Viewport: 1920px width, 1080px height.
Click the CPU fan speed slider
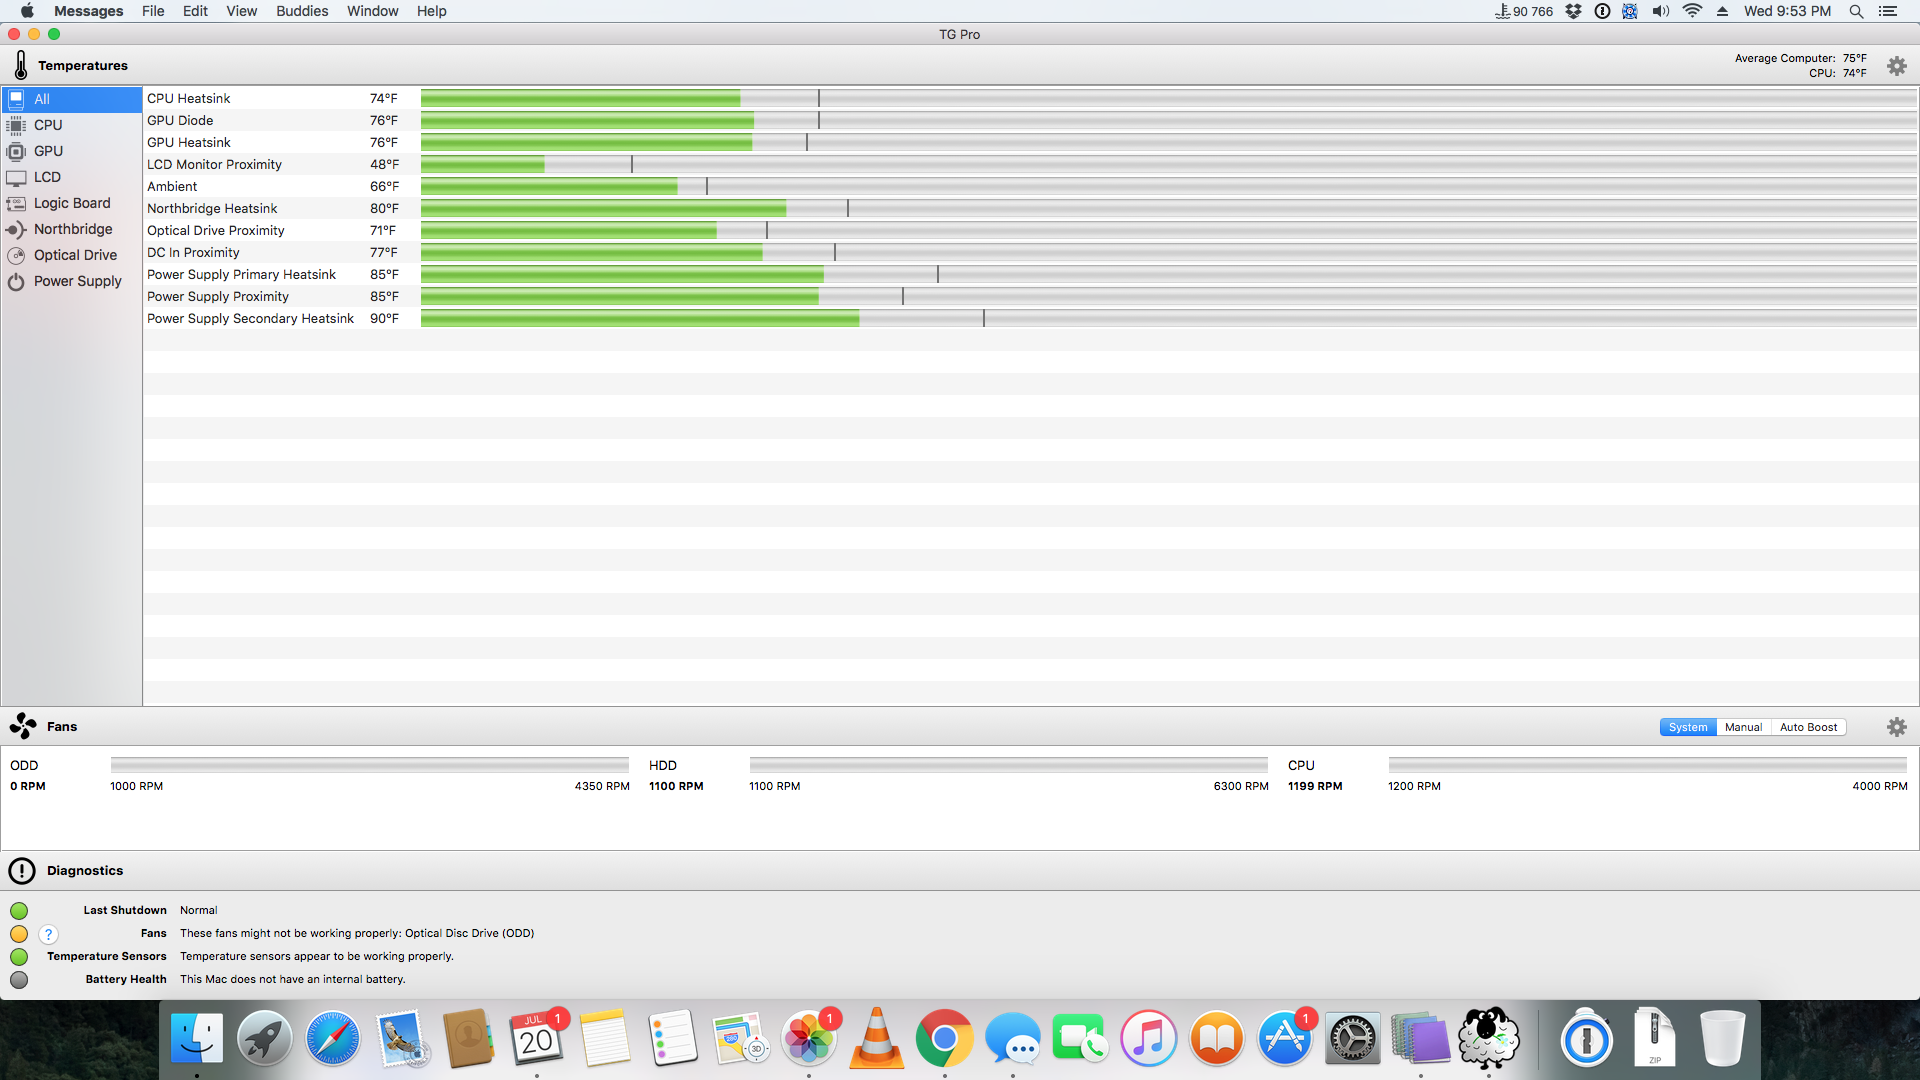[x=1647, y=765]
